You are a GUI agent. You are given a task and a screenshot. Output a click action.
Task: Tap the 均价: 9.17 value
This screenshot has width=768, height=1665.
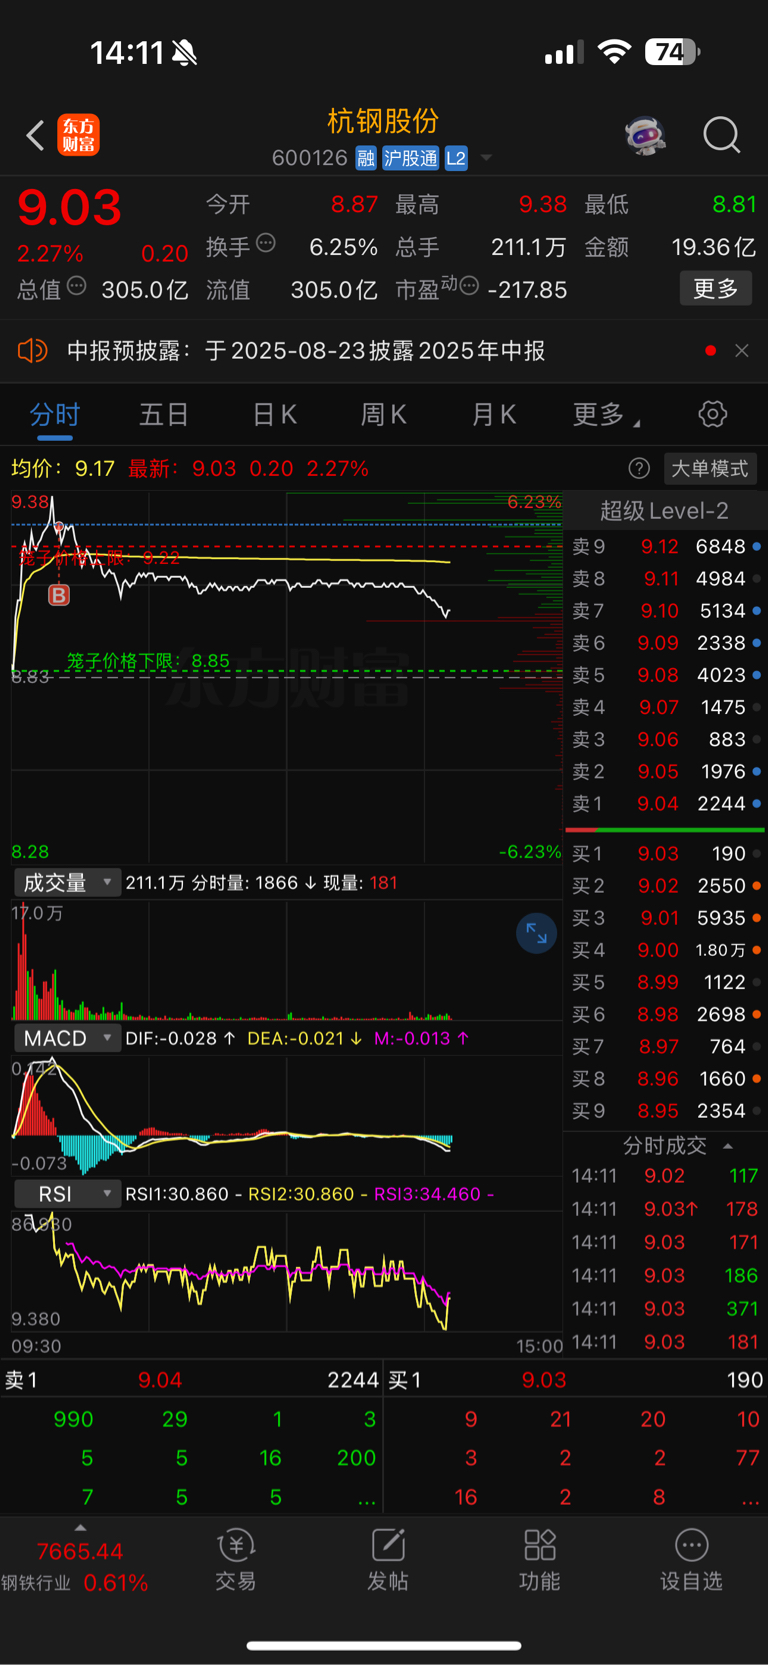pos(63,468)
